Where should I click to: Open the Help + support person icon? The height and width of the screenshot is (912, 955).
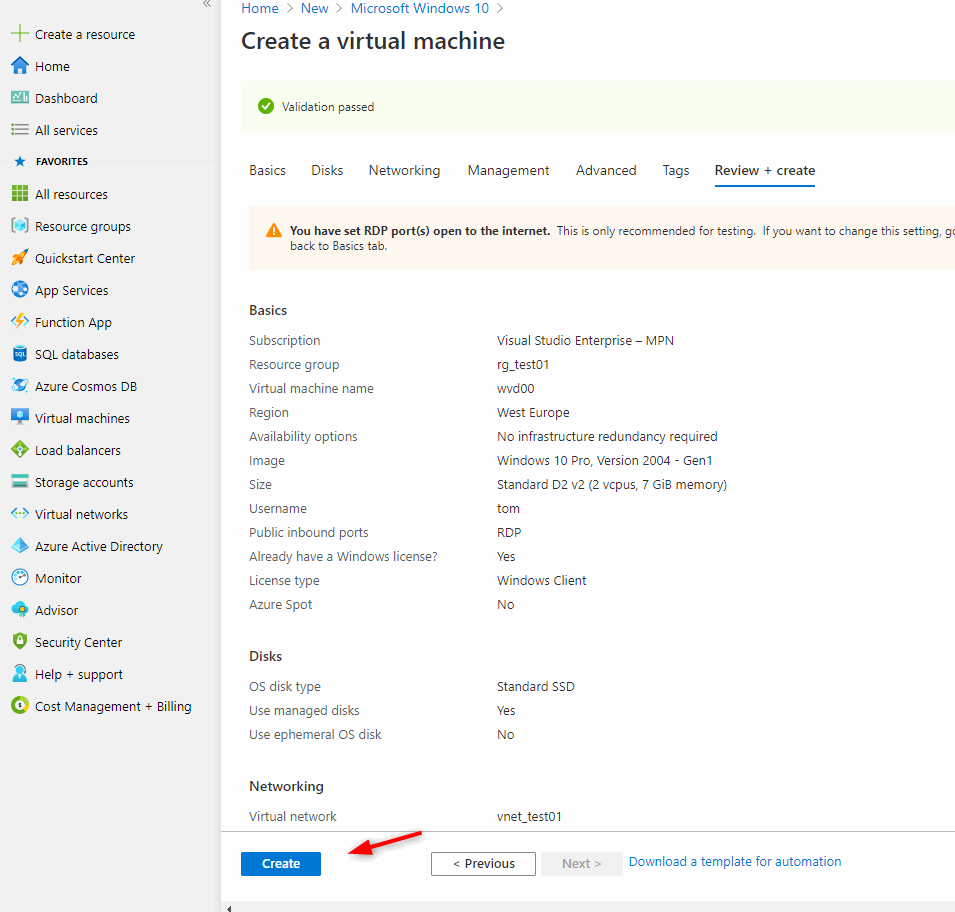click(x=19, y=673)
